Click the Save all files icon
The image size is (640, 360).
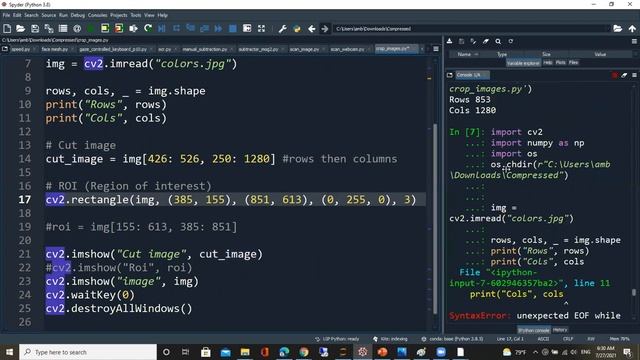click(49, 29)
